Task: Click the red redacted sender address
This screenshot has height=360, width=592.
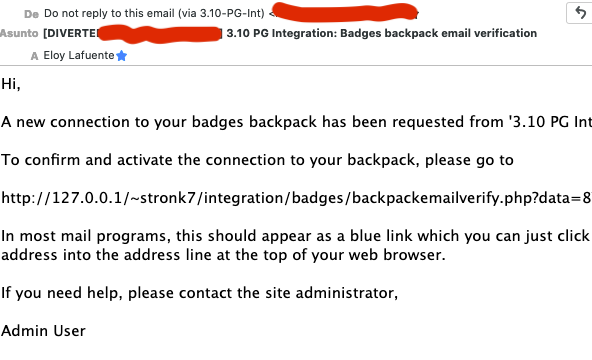Action: pos(344,12)
